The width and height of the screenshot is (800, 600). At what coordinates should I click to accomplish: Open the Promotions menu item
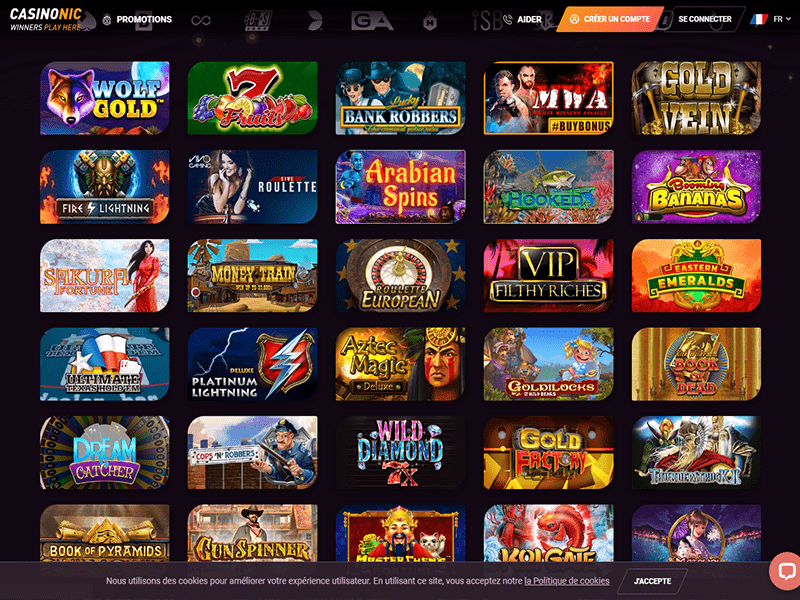pos(137,19)
